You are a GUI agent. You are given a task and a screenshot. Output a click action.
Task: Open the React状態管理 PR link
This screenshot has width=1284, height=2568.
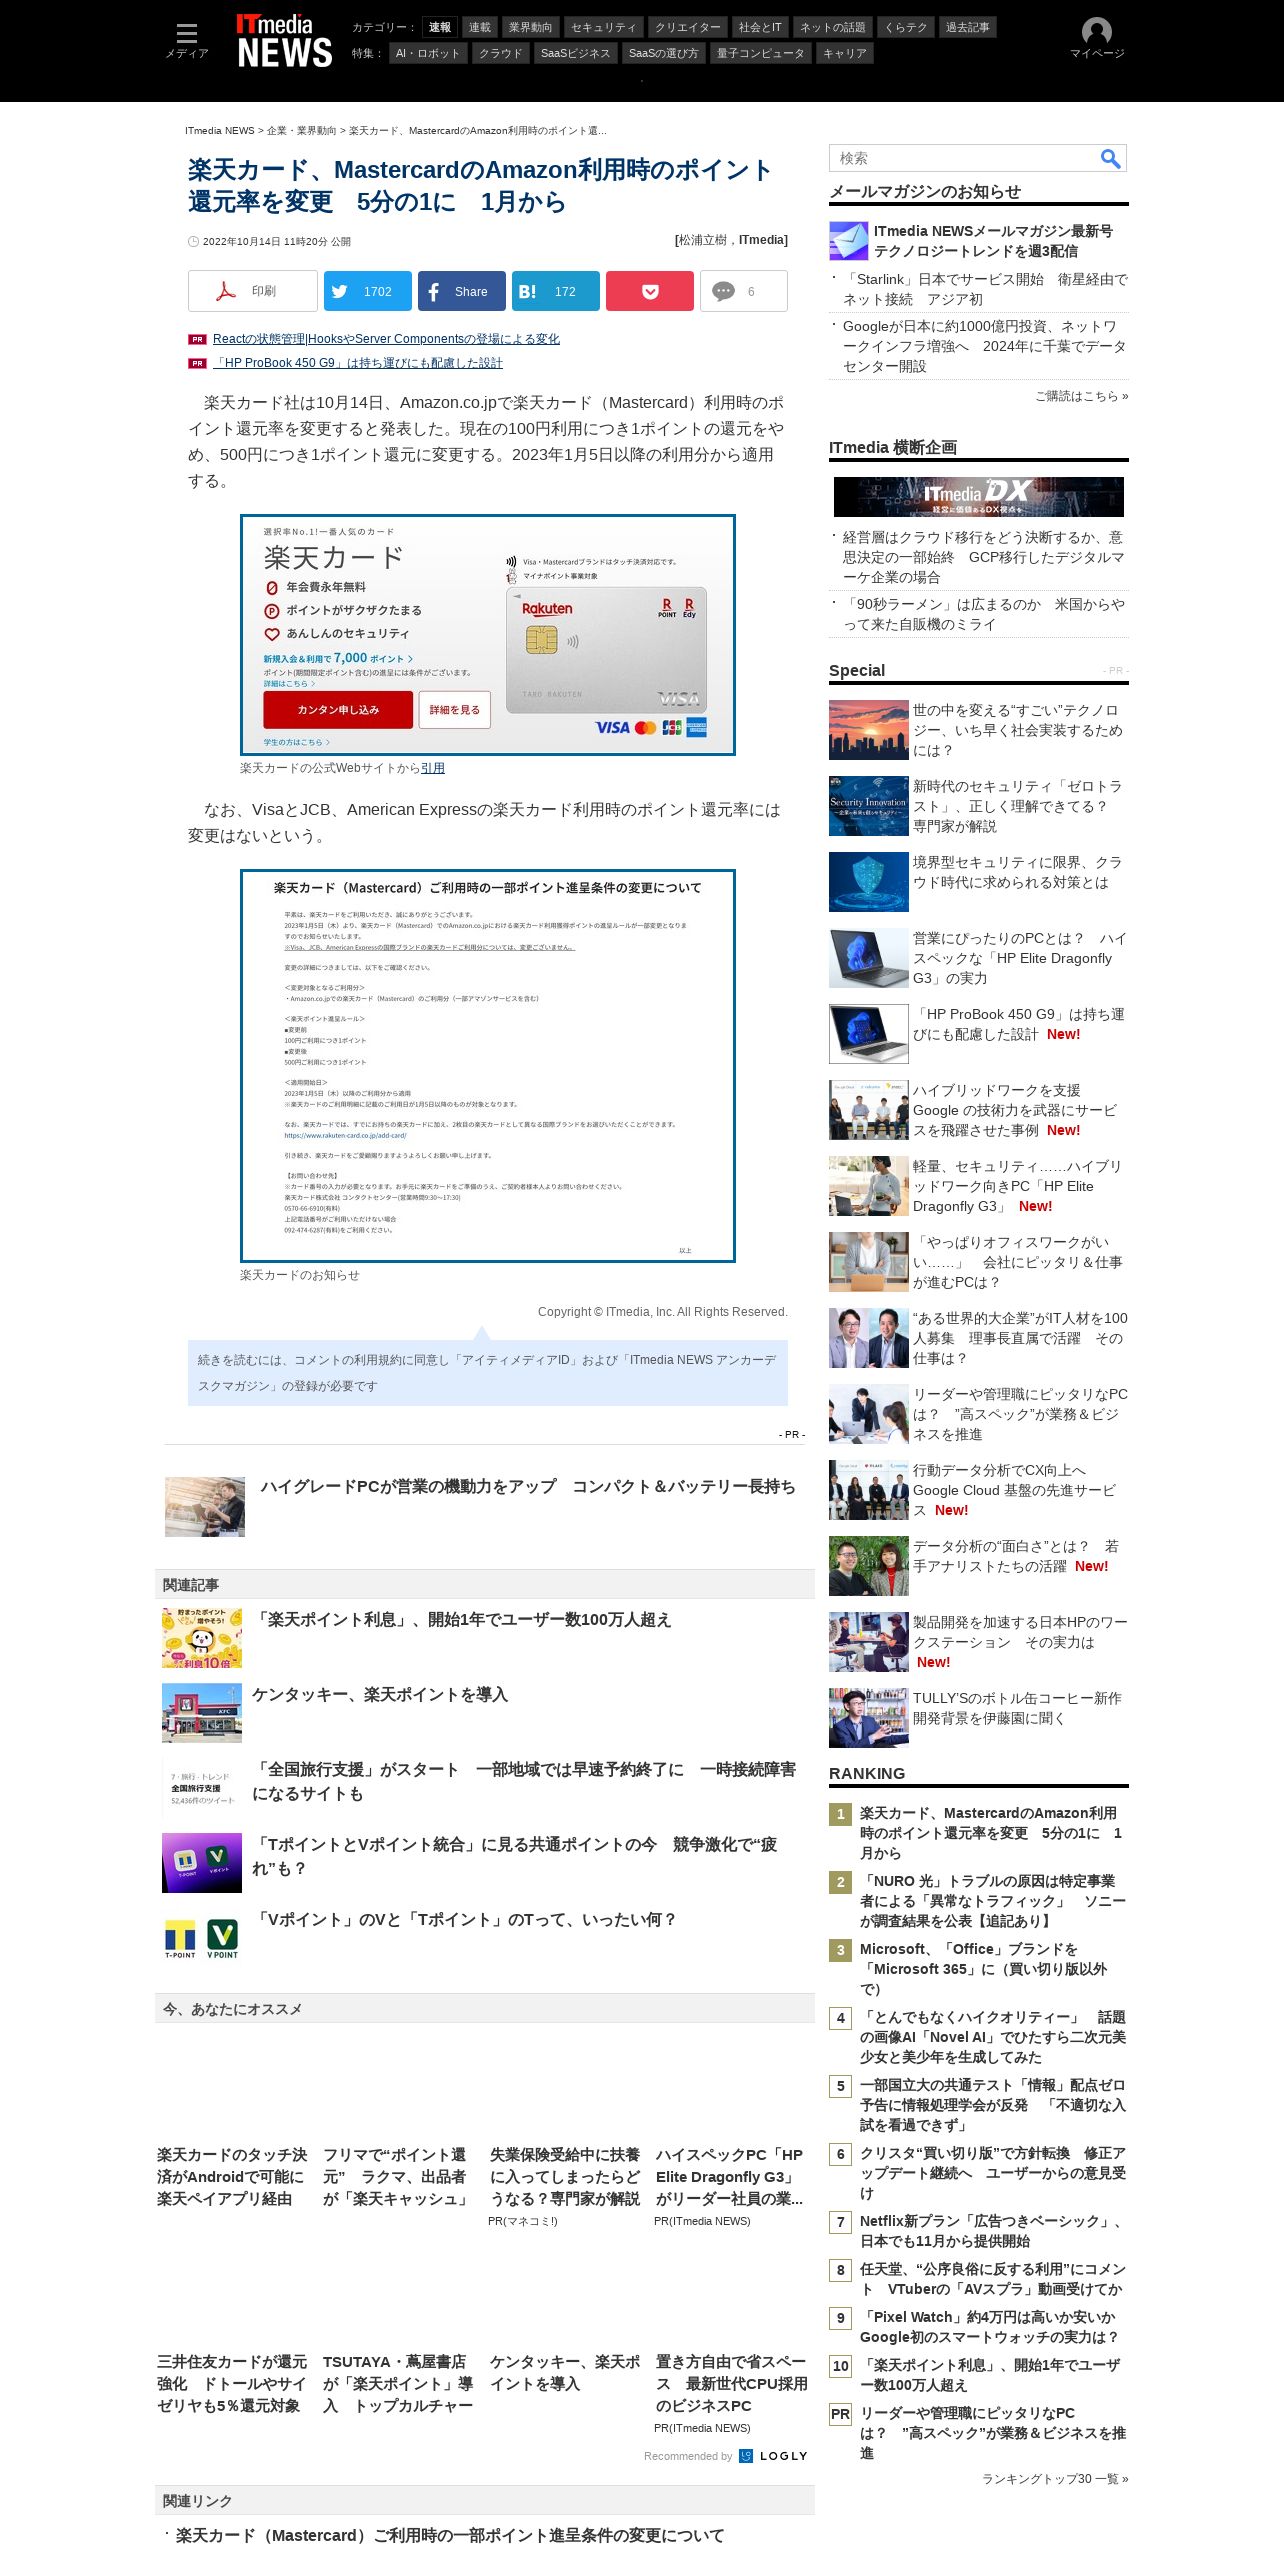(x=386, y=339)
